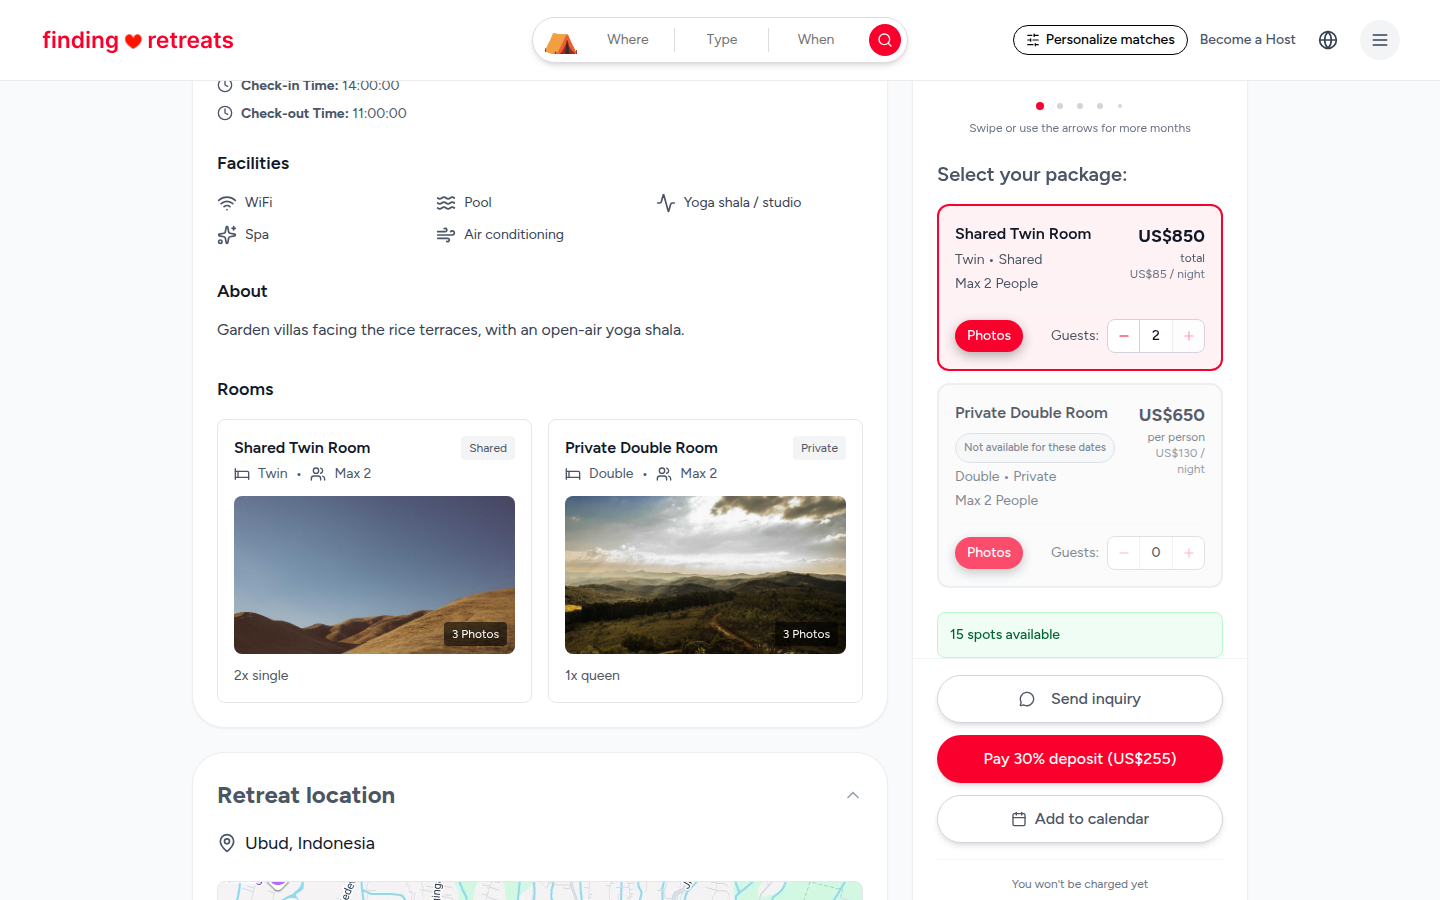Image resolution: width=1440 pixels, height=900 pixels.
Task: Click the Ubud location pin icon
Action: click(x=227, y=843)
